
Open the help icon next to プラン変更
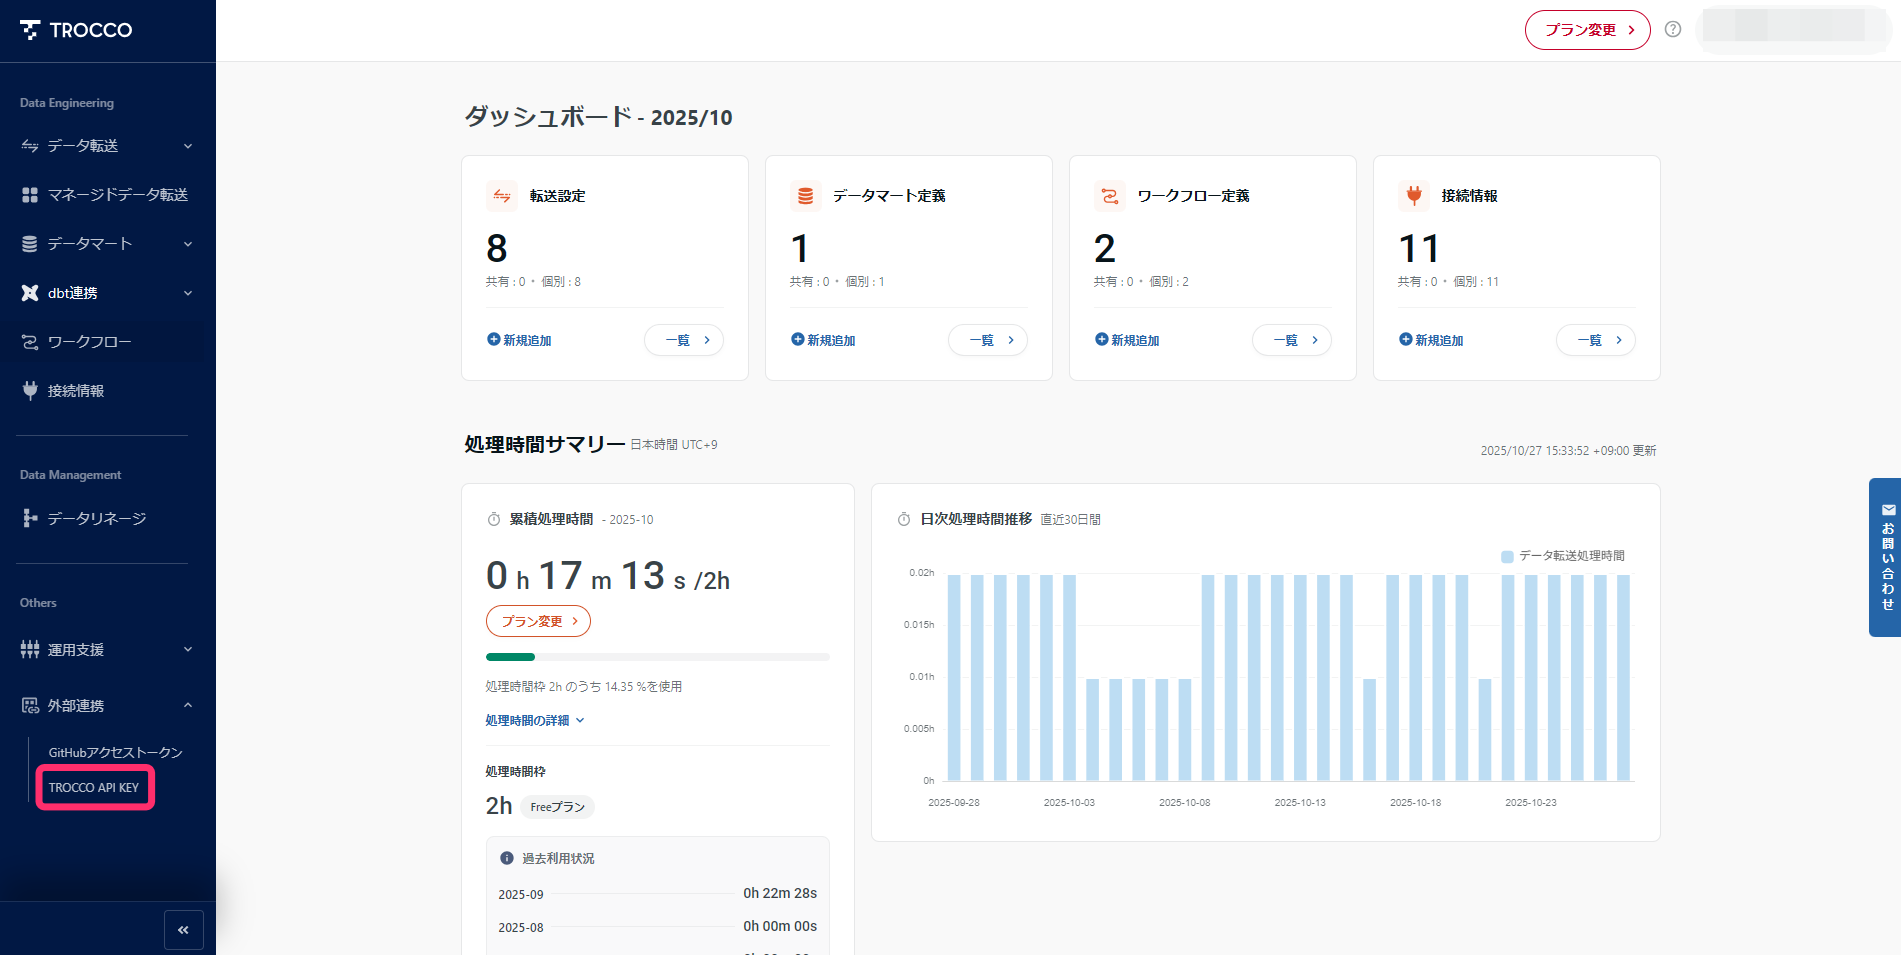click(1673, 29)
